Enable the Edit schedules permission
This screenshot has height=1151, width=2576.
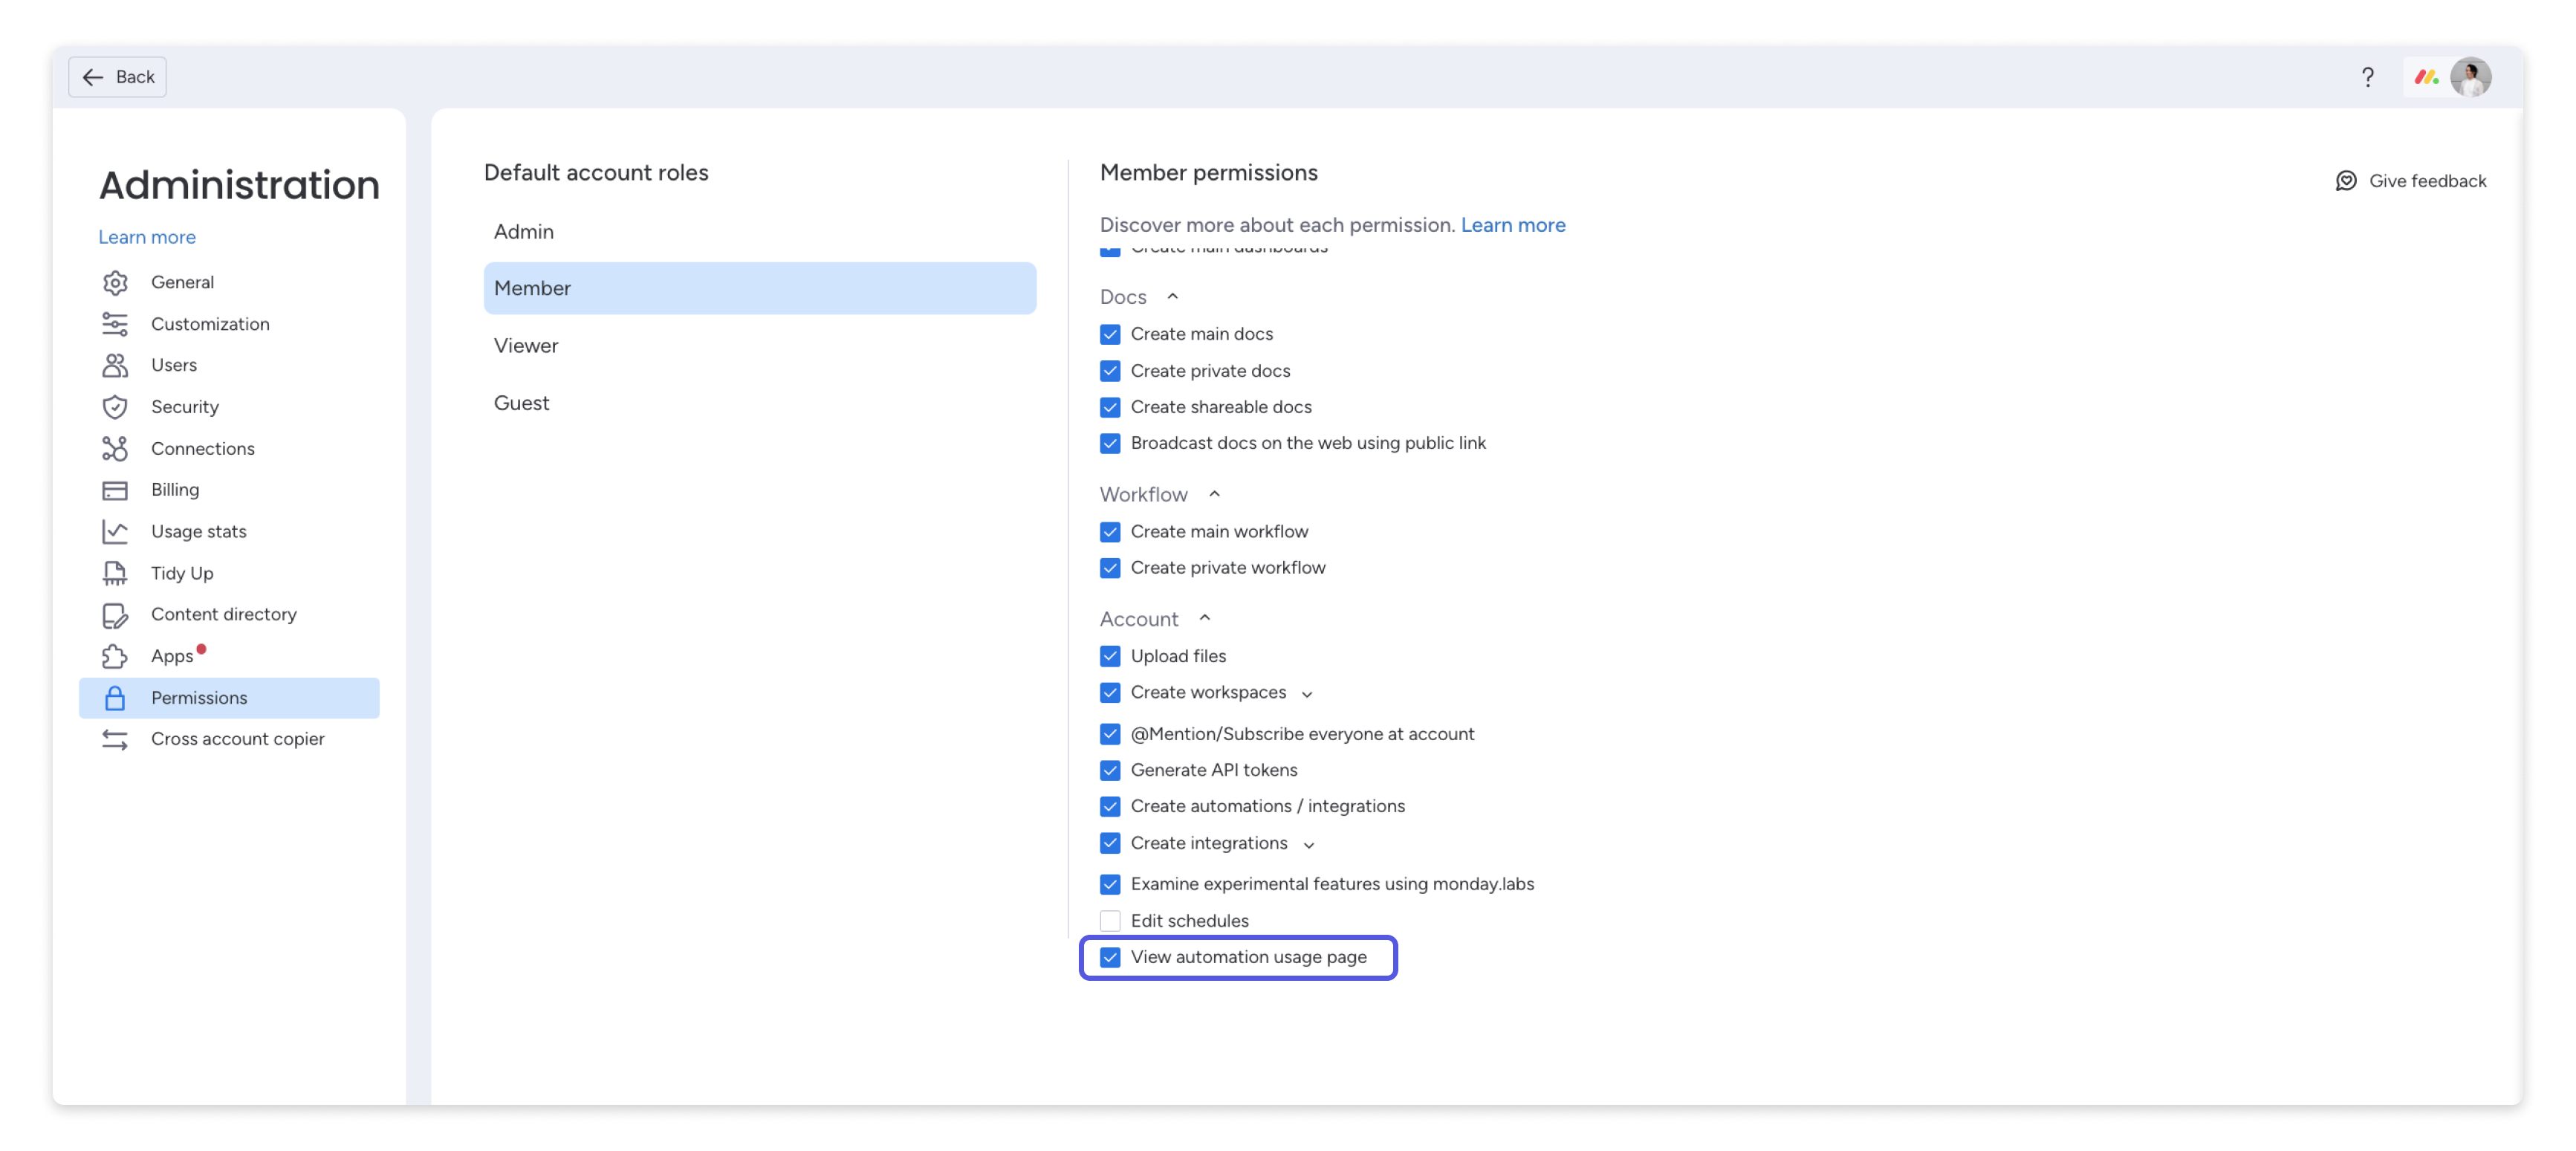click(1110, 921)
